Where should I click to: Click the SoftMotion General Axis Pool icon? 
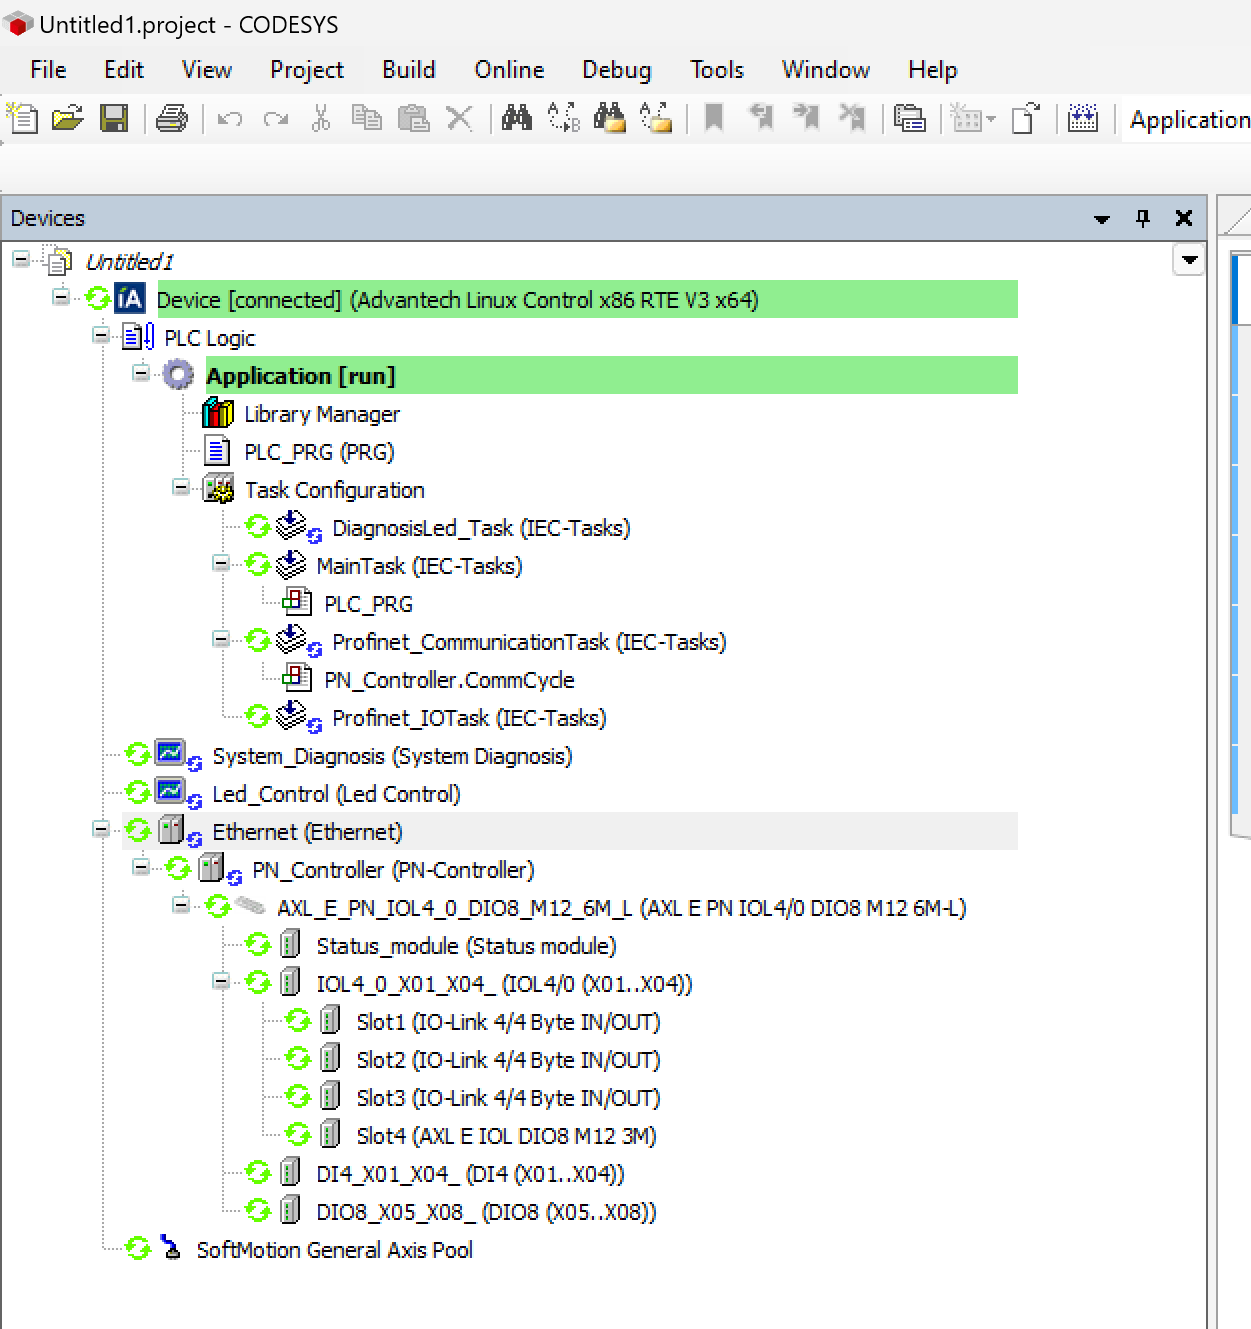coord(171,1249)
